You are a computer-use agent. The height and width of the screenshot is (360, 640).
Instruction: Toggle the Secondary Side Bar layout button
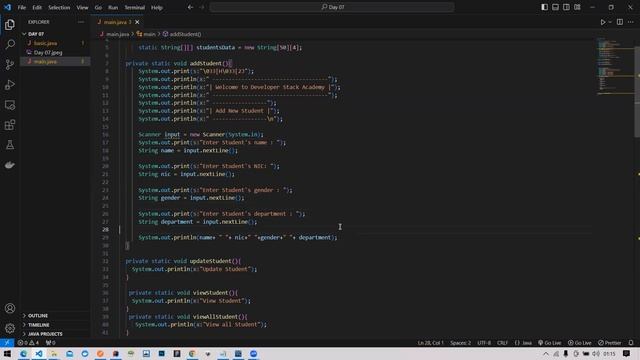coord(567,7)
